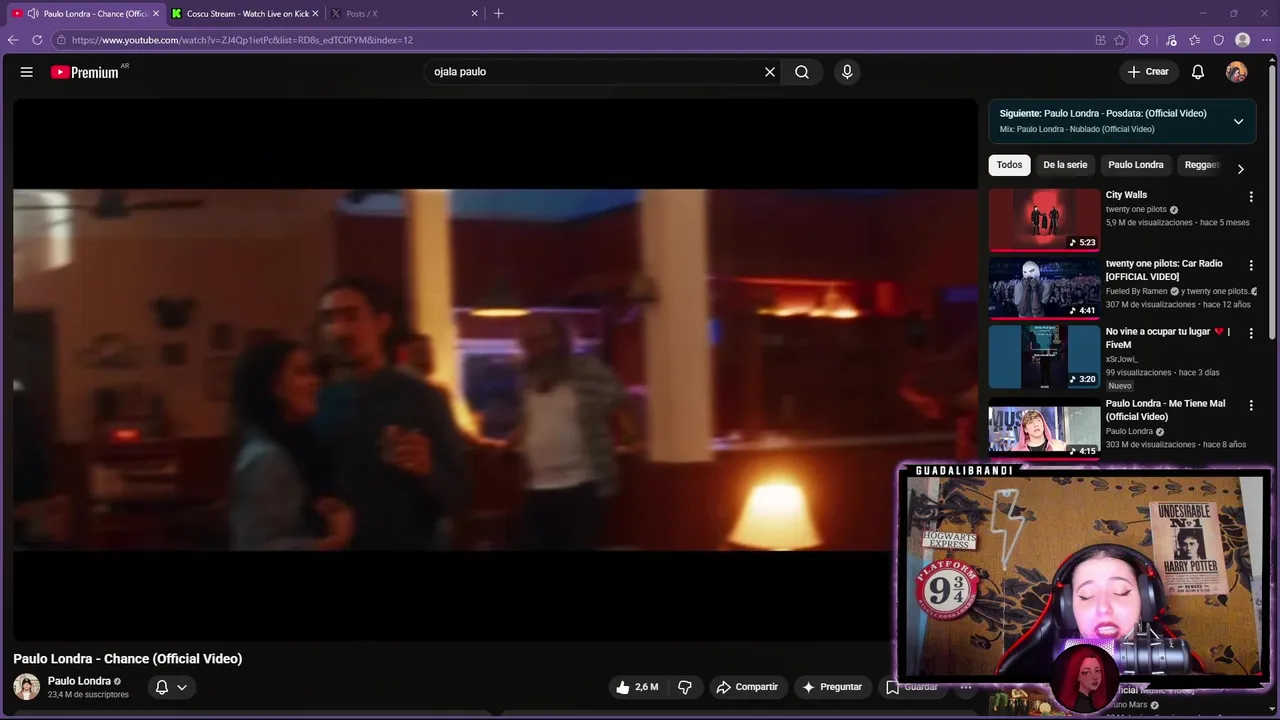The width and height of the screenshot is (1280, 720).
Task: Click the Guardar save button
Action: tap(911, 687)
